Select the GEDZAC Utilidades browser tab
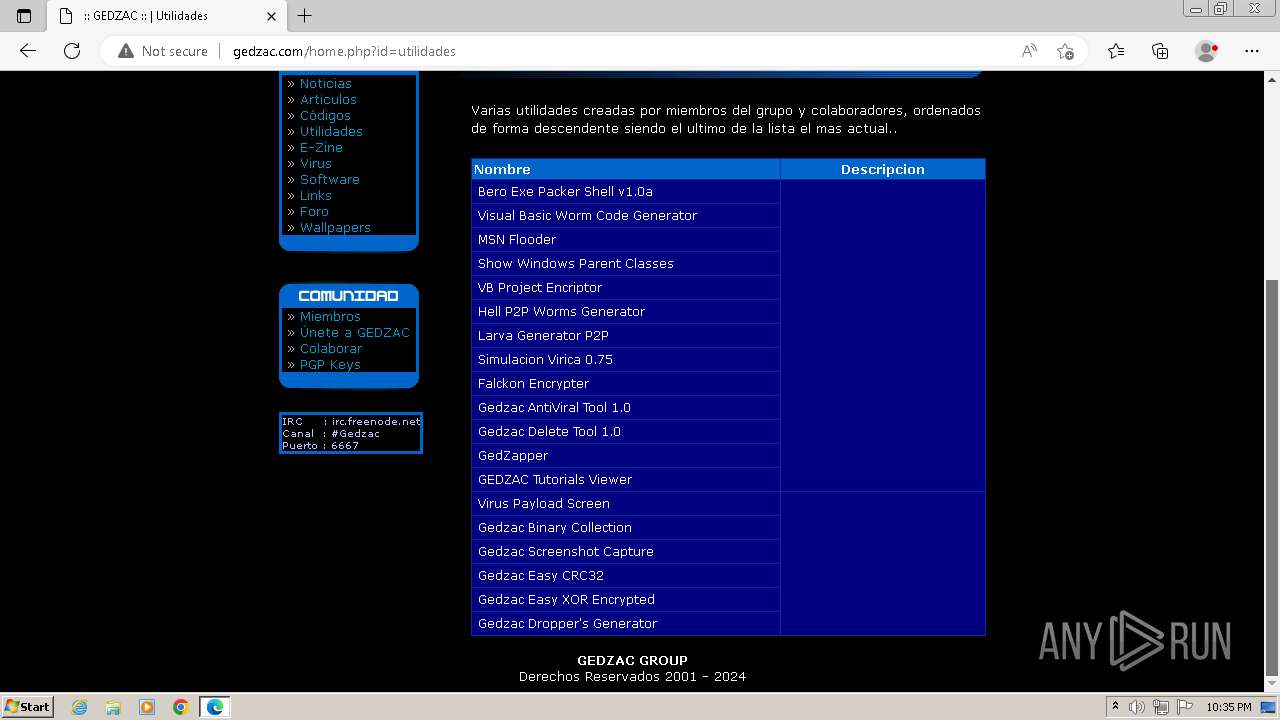 (x=165, y=16)
